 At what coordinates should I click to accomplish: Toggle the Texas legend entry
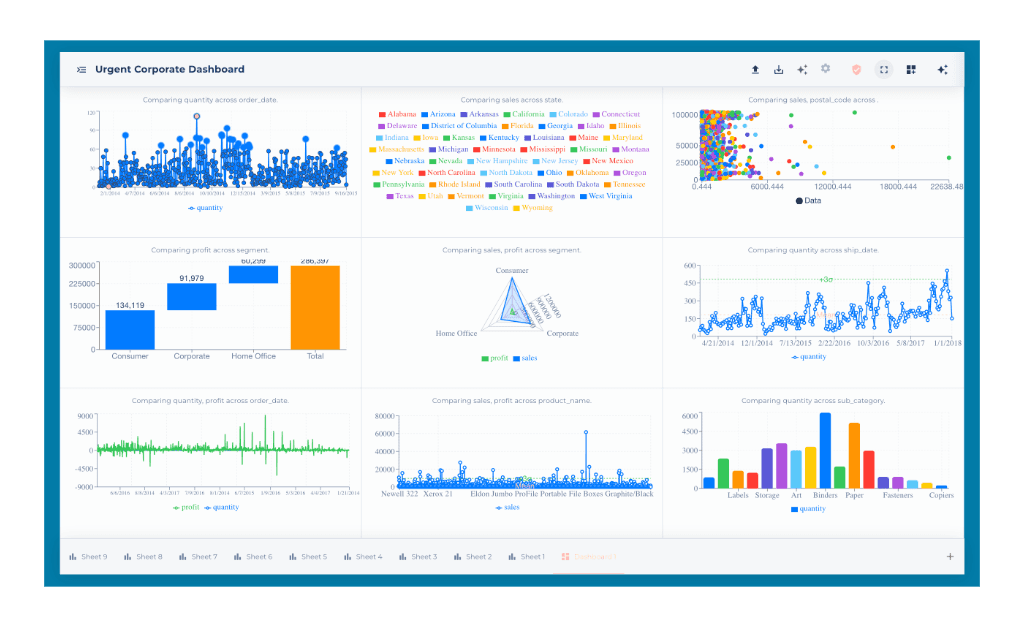click(400, 196)
